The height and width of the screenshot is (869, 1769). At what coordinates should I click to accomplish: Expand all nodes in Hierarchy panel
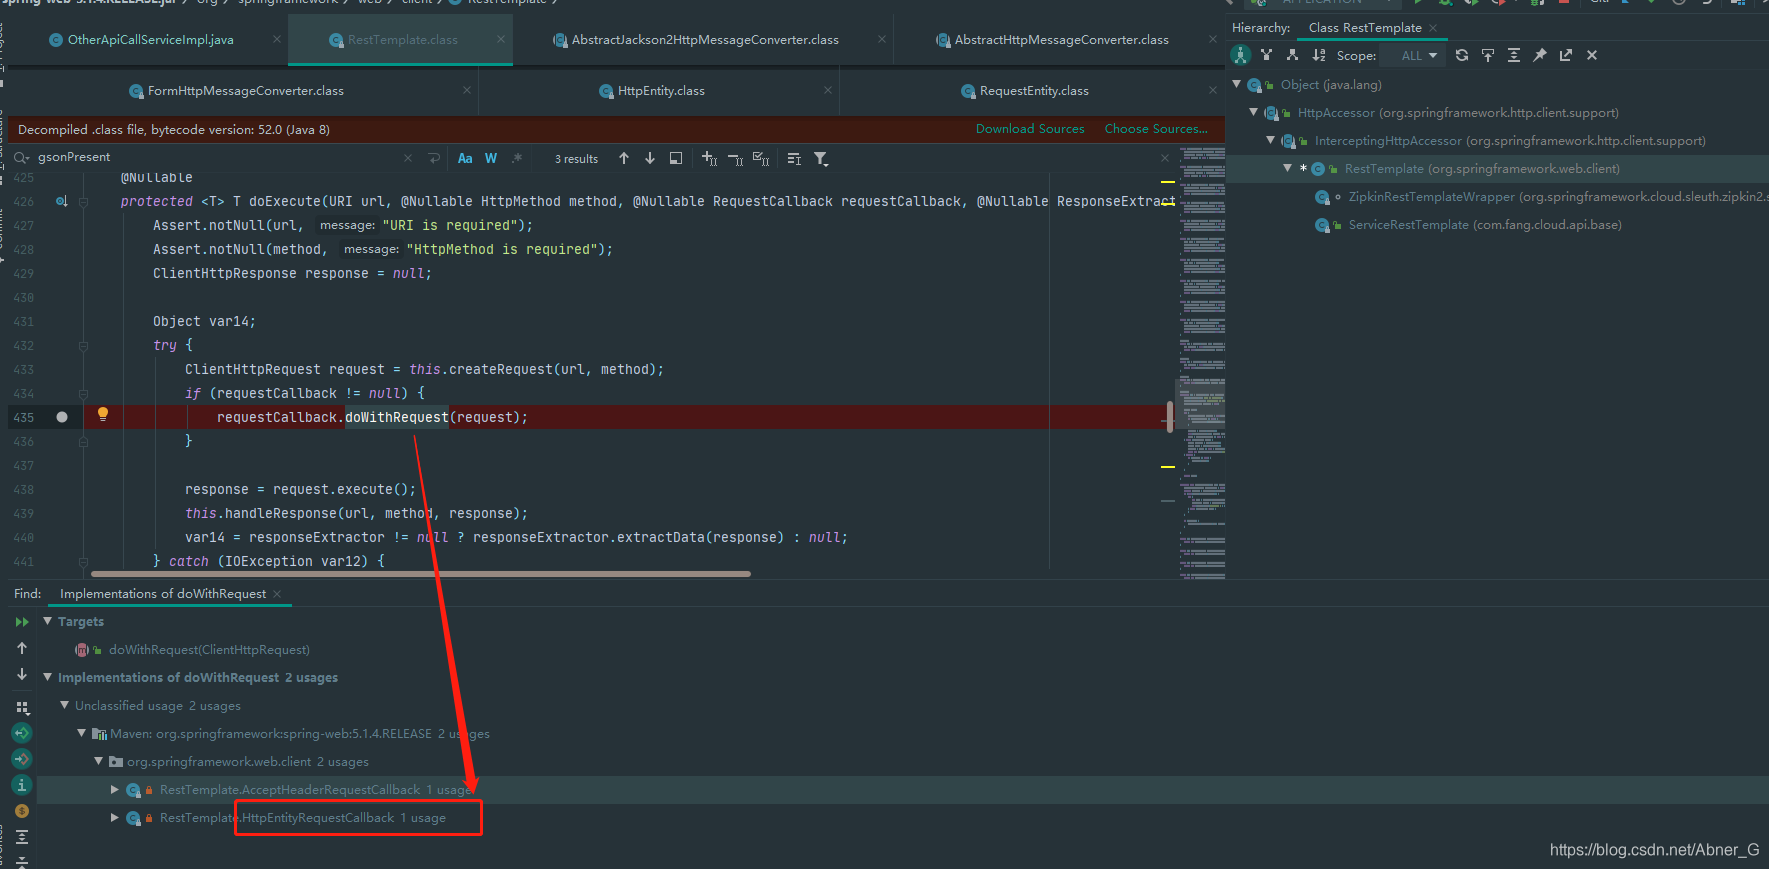pos(1514,55)
